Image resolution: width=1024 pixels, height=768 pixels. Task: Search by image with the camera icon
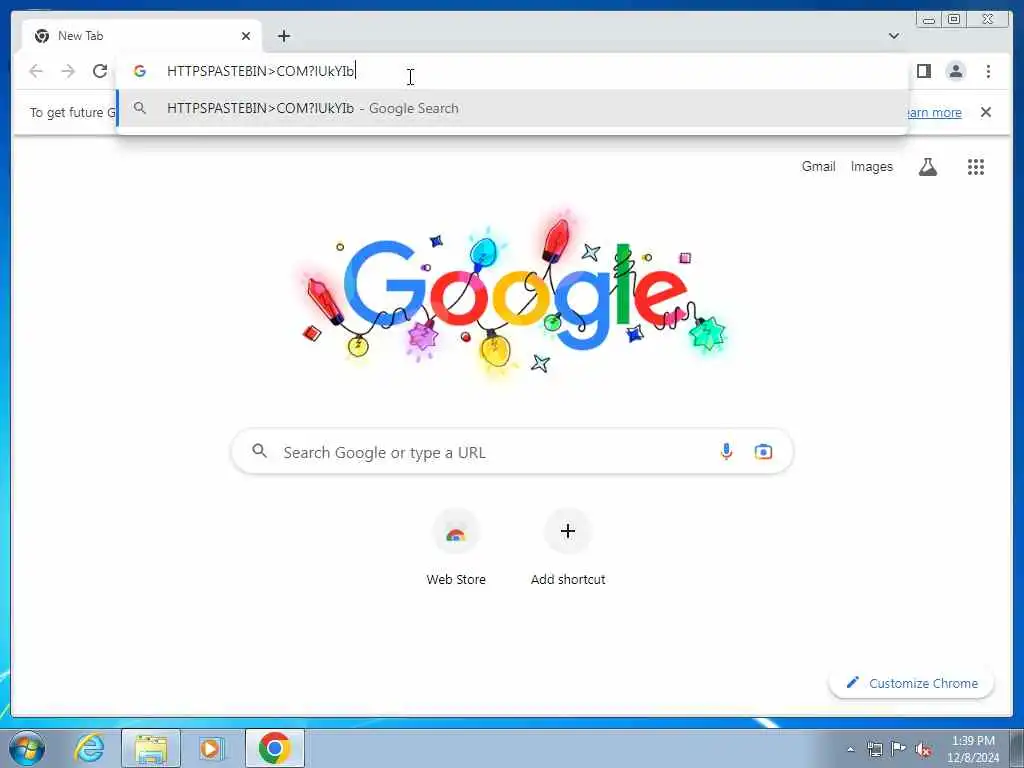pyautogui.click(x=763, y=451)
